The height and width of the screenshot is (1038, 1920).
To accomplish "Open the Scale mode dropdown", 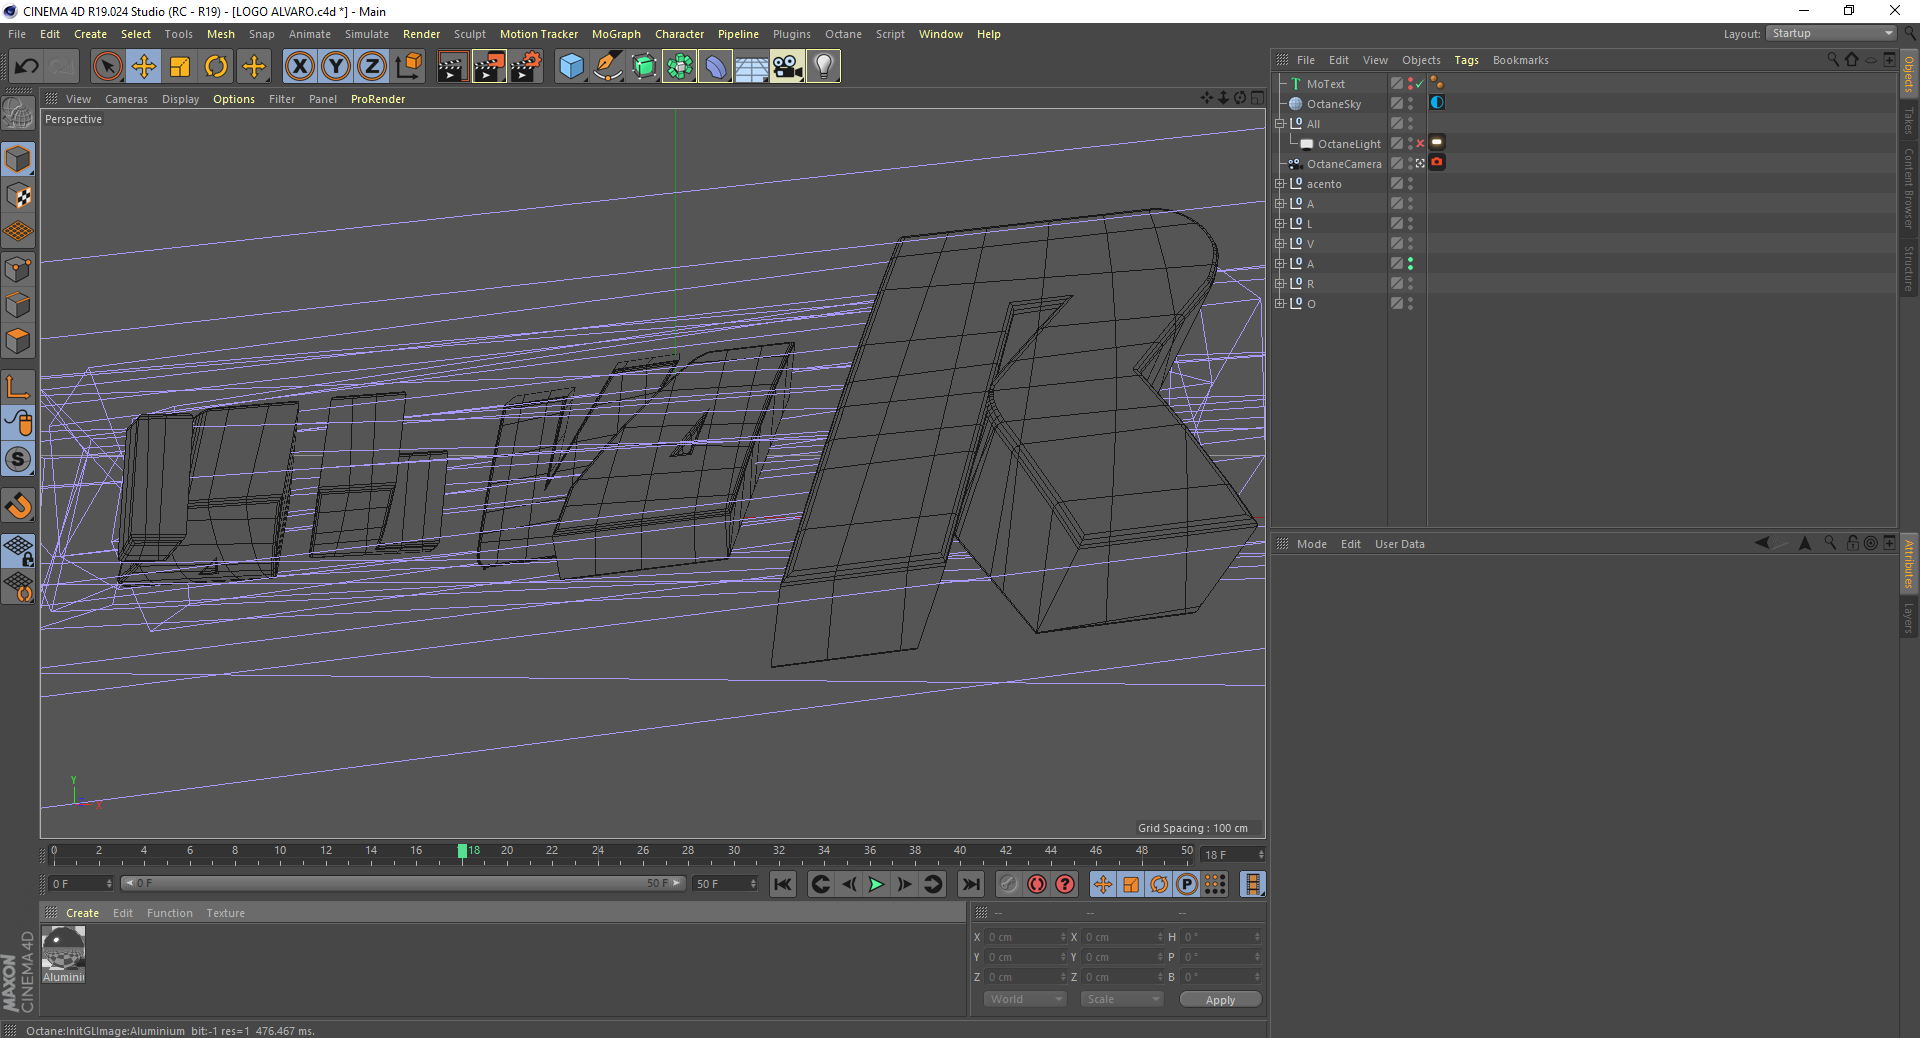I will click(1121, 999).
